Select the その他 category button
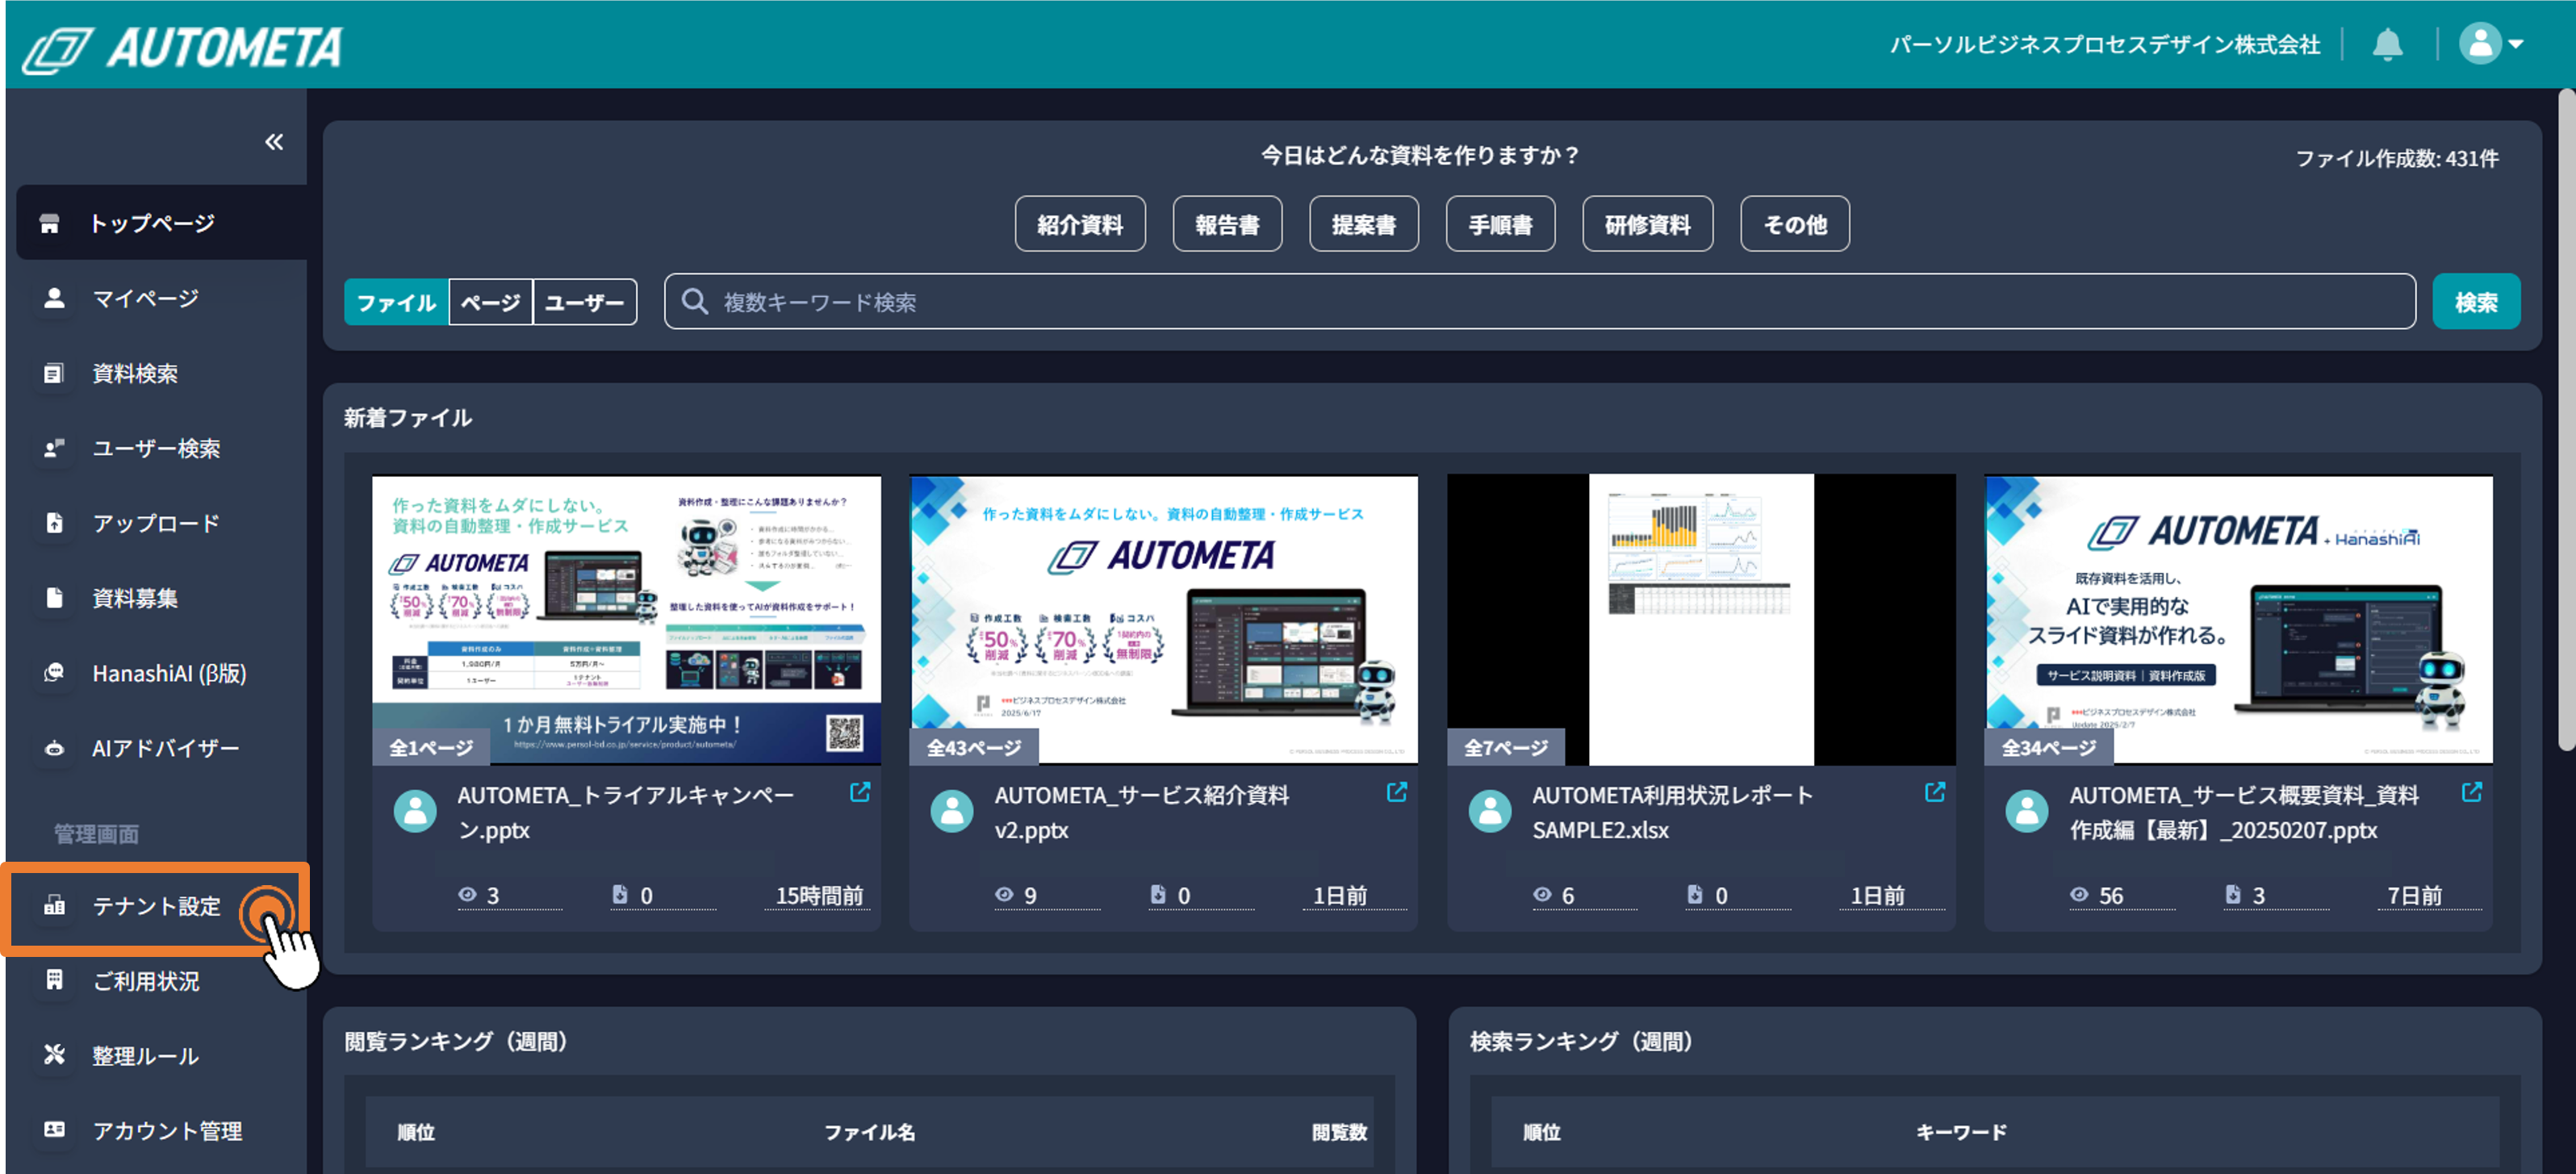 pos(1795,224)
